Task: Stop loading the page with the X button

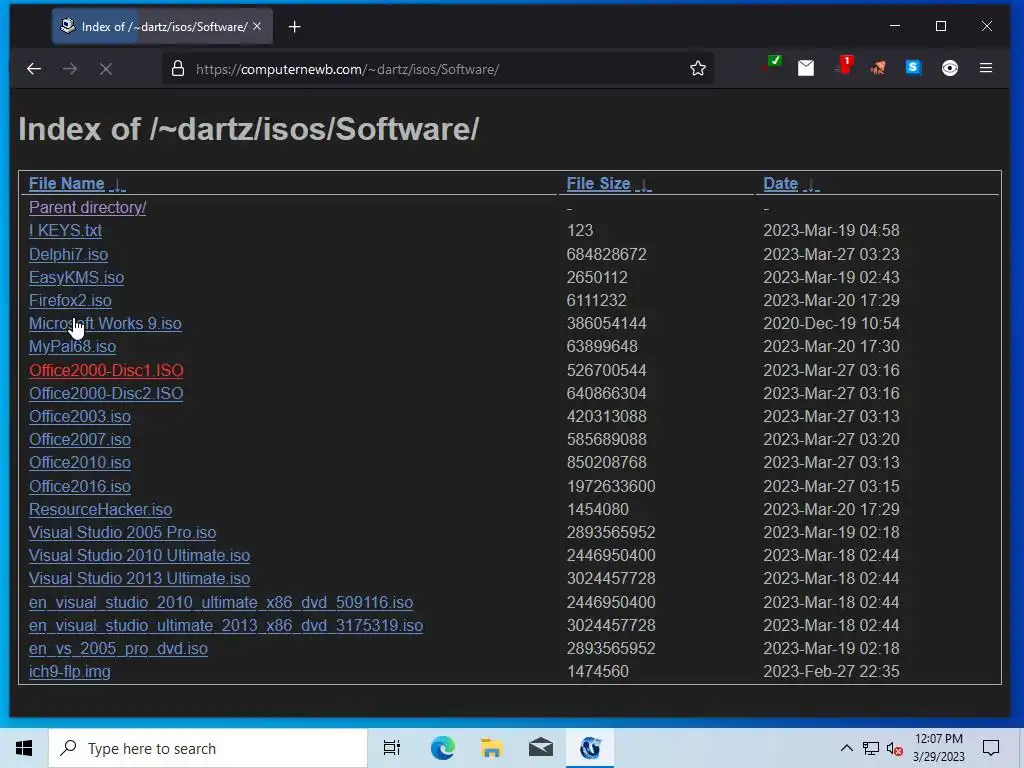Action: pos(106,69)
